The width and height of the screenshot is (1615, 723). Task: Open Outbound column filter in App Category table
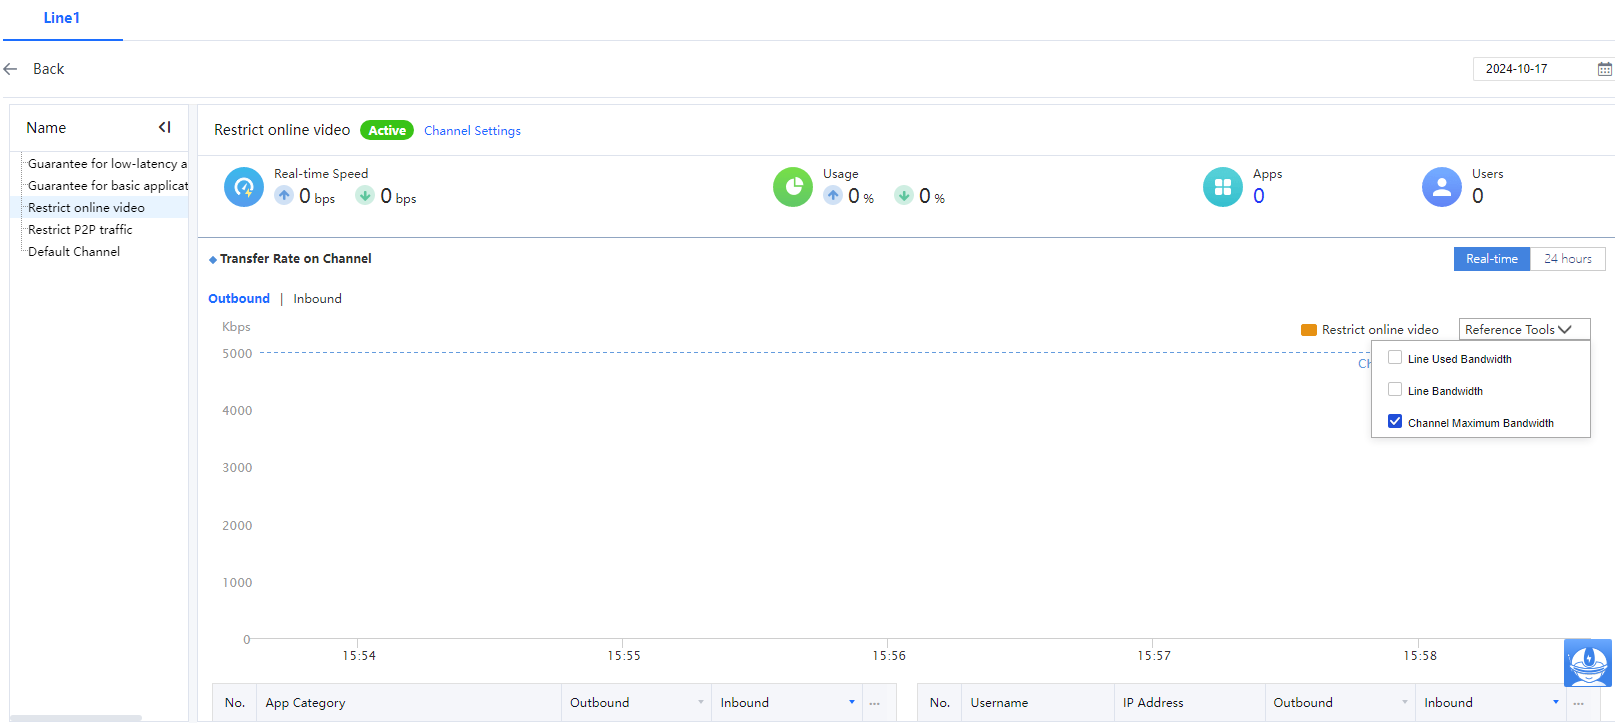700,702
